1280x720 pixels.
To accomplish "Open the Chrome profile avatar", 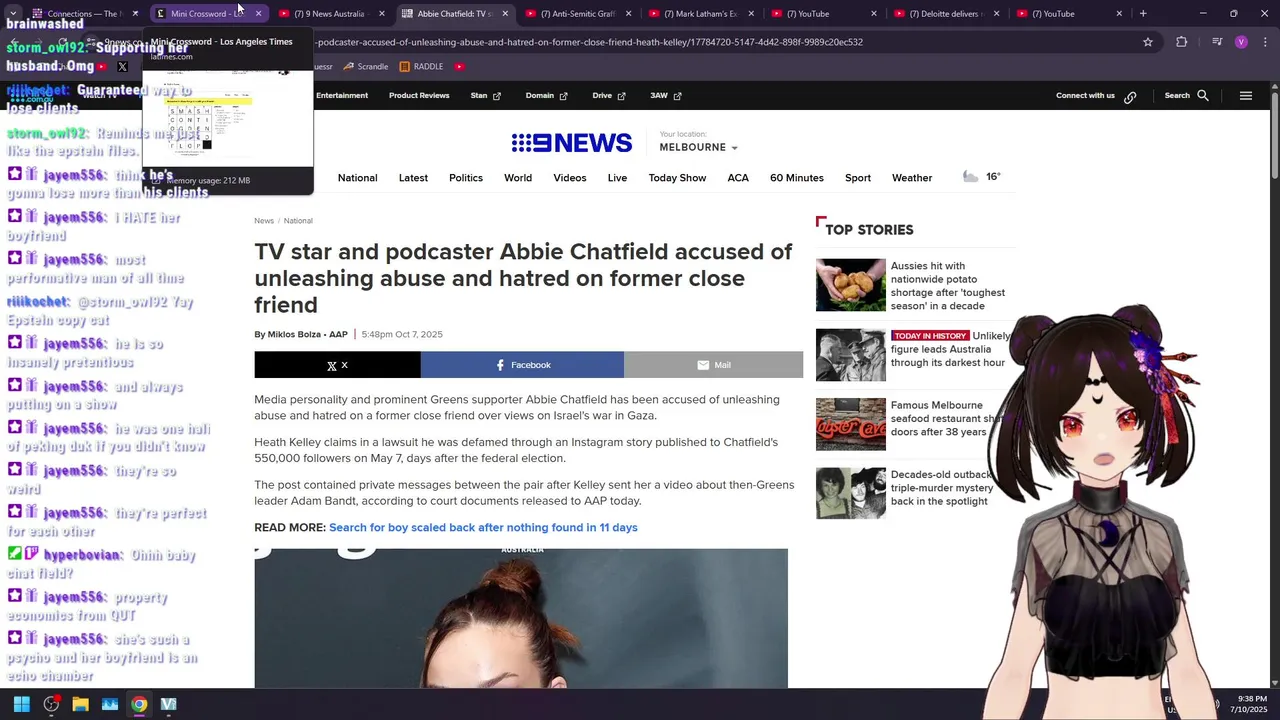I will (1241, 42).
